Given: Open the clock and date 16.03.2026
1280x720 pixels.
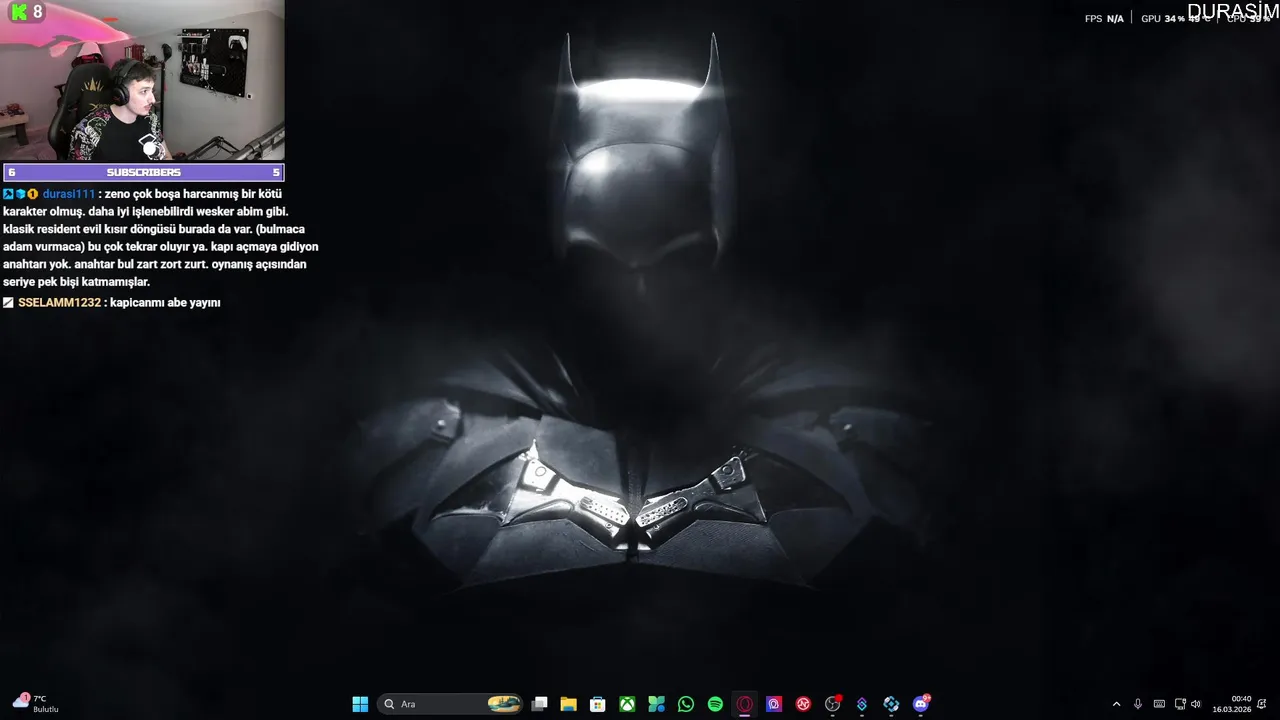Looking at the screenshot, I should pos(1232,704).
